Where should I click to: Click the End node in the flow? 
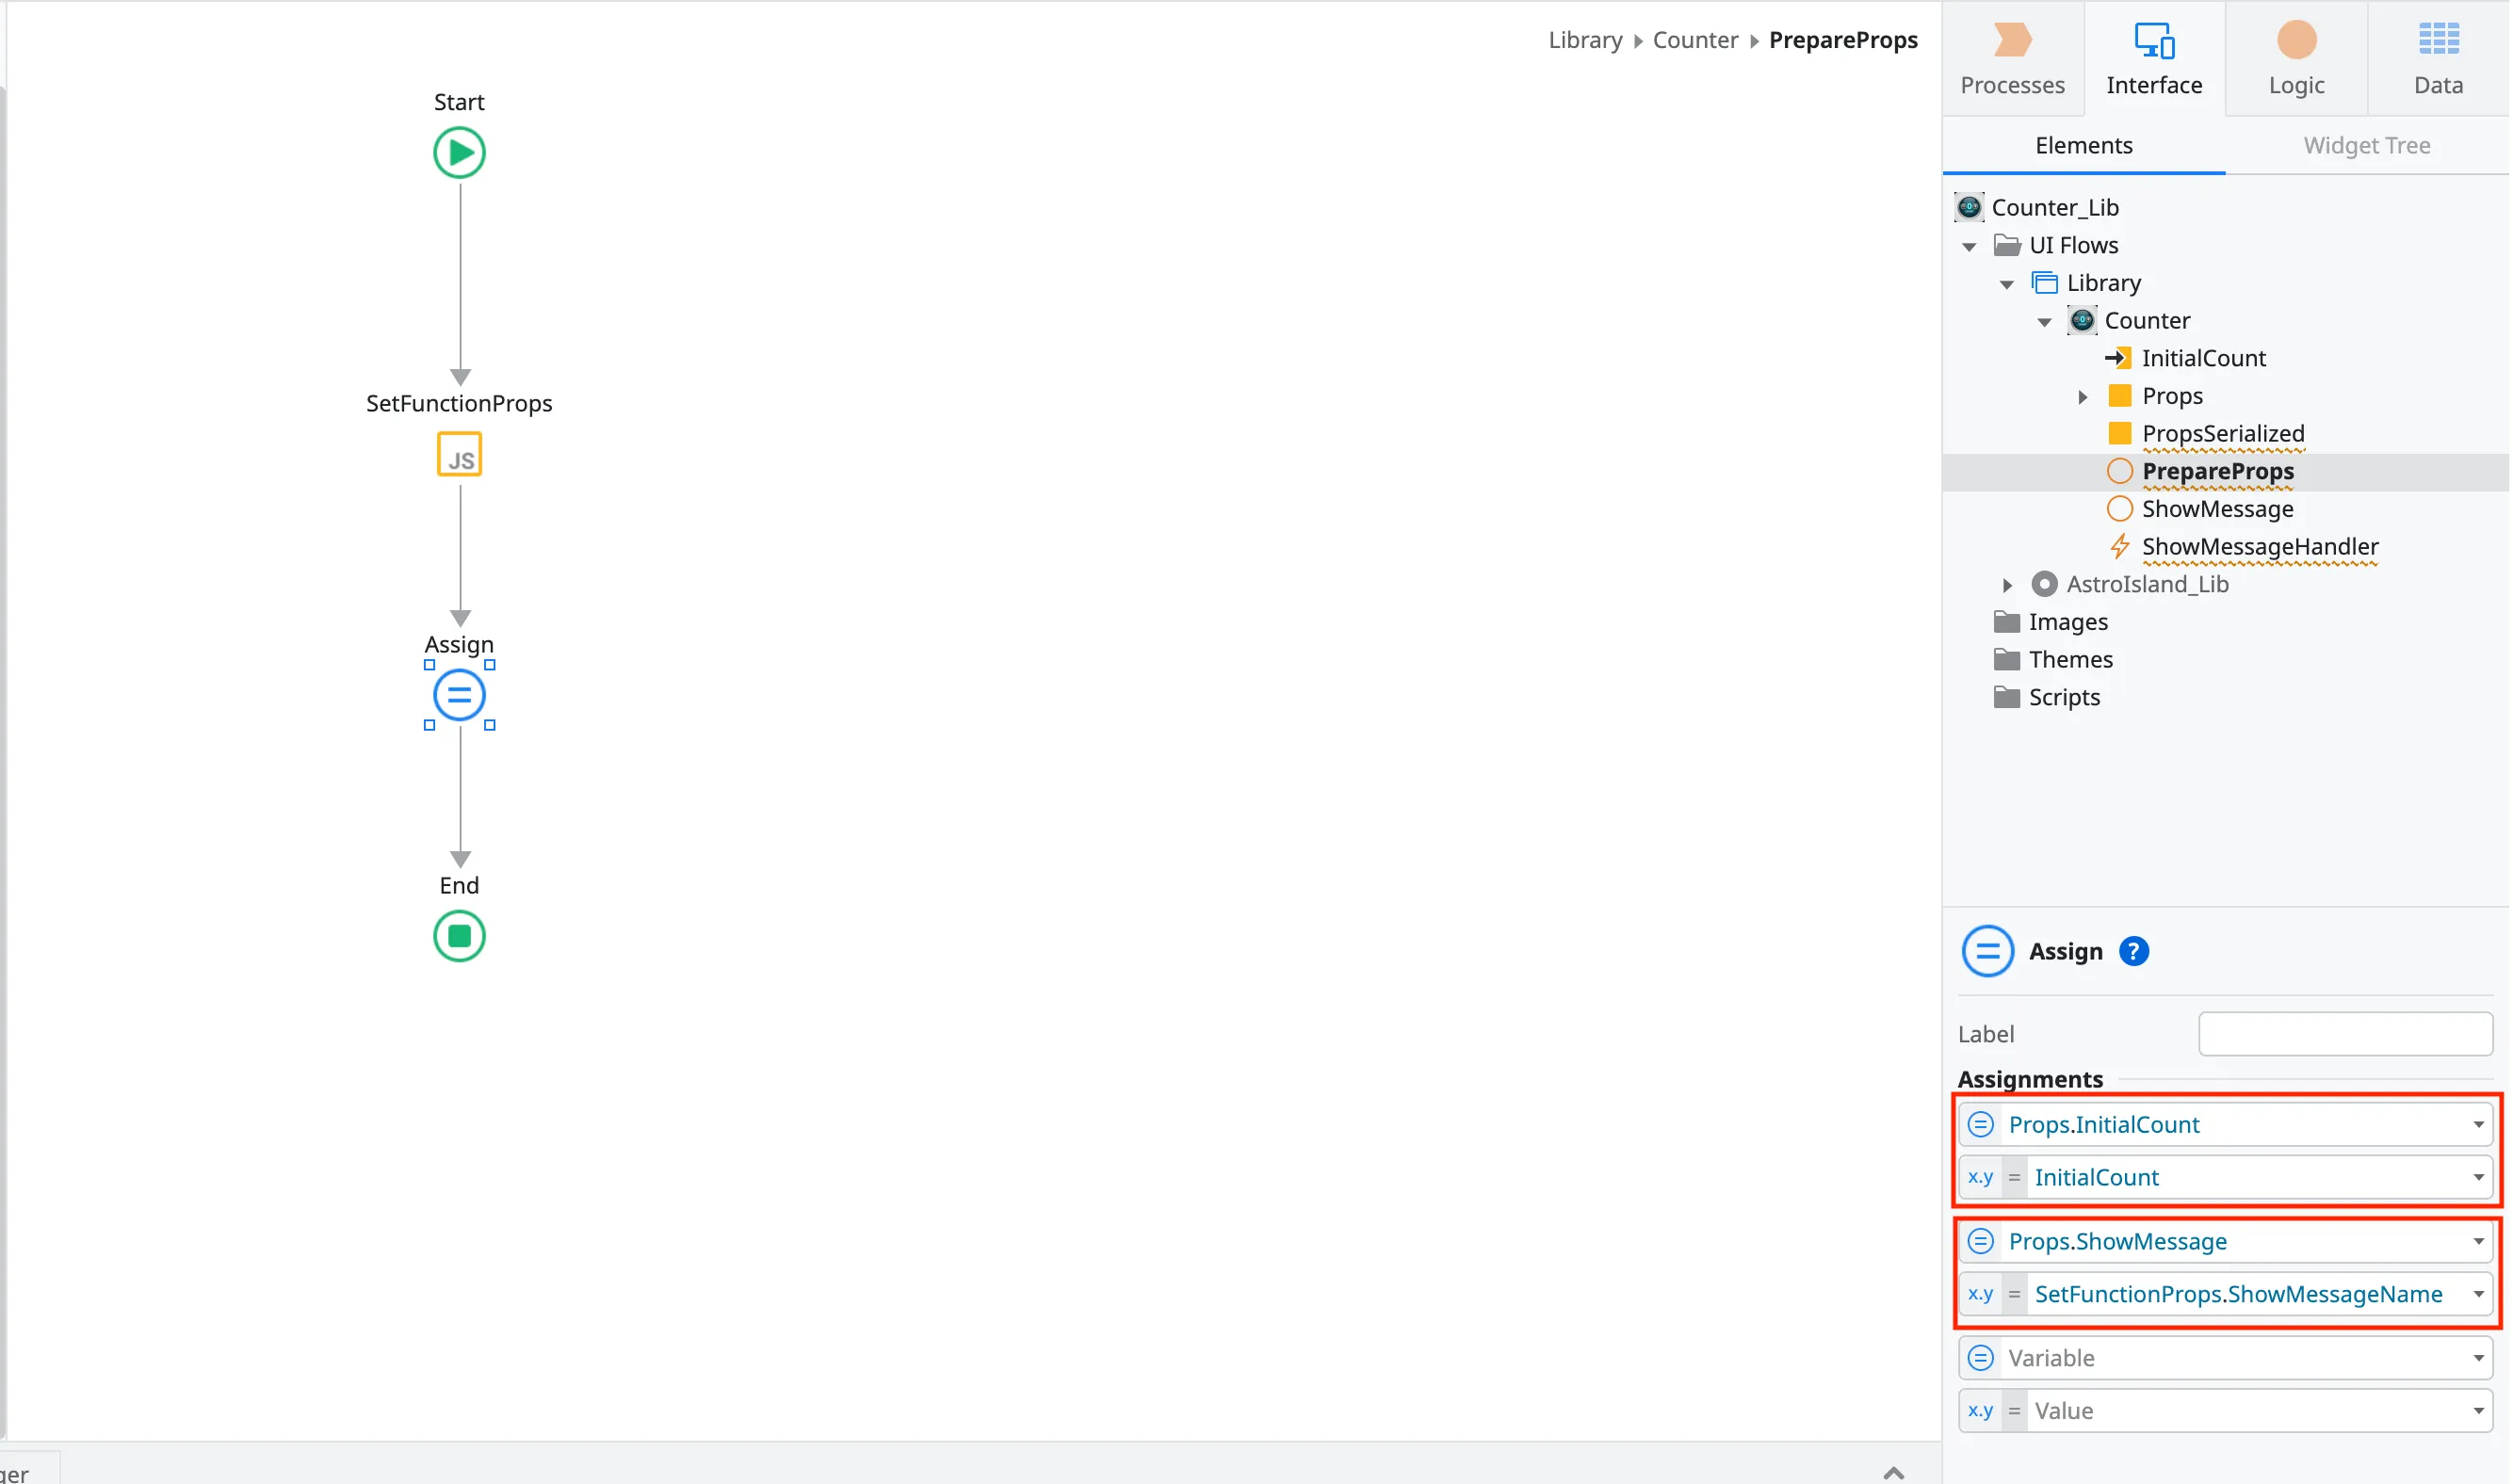(x=459, y=936)
